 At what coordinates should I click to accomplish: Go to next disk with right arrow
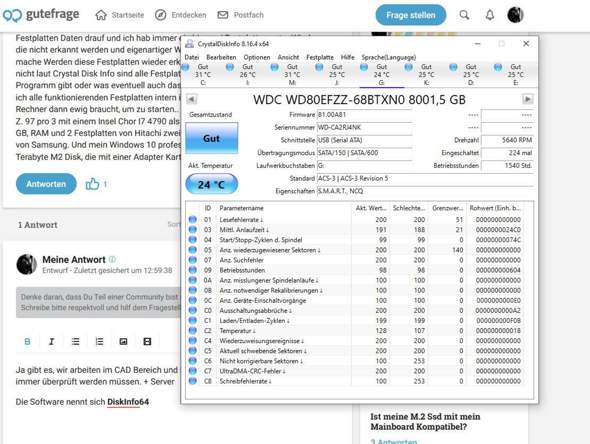528,99
